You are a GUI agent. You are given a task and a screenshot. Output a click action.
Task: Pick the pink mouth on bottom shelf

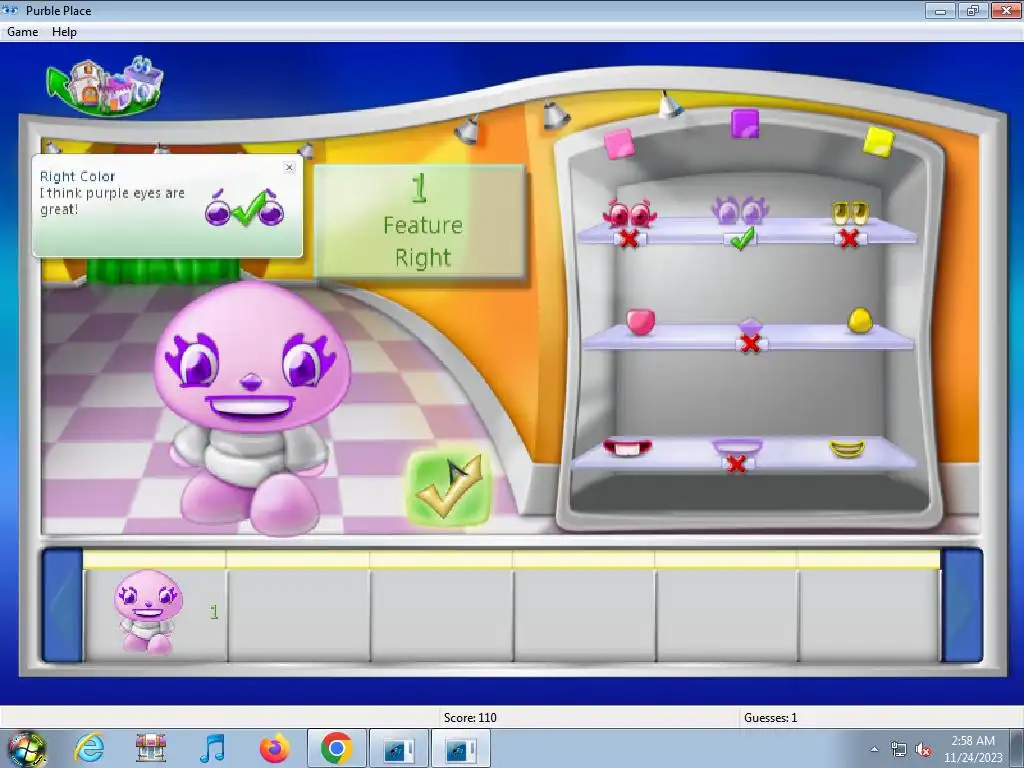point(627,448)
